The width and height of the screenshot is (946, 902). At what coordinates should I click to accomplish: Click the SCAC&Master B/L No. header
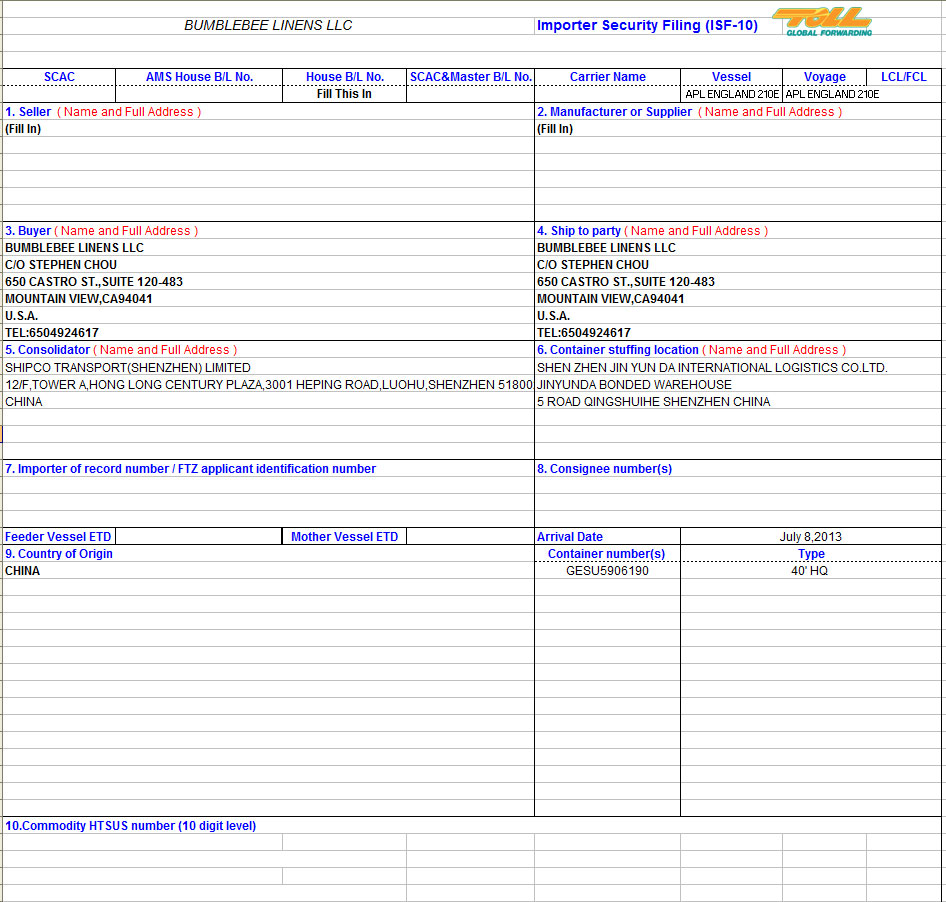(471, 77)
